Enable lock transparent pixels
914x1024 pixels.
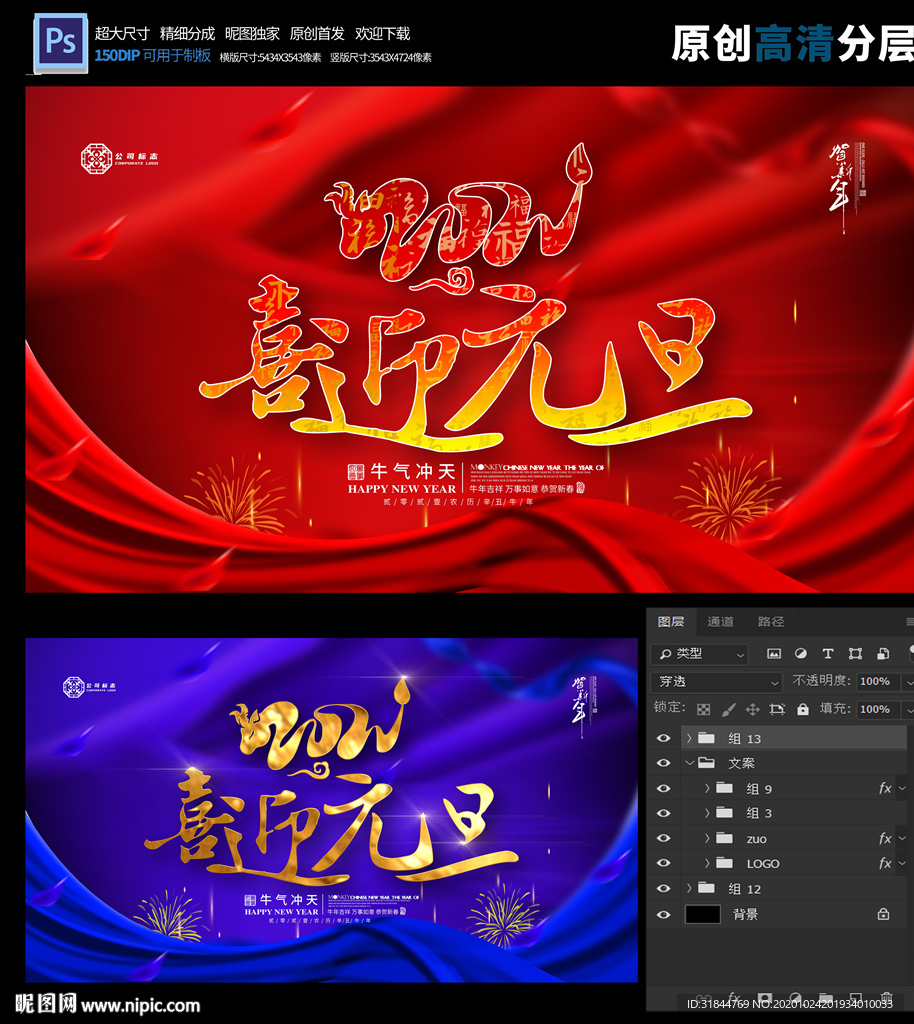pos(704,710)
